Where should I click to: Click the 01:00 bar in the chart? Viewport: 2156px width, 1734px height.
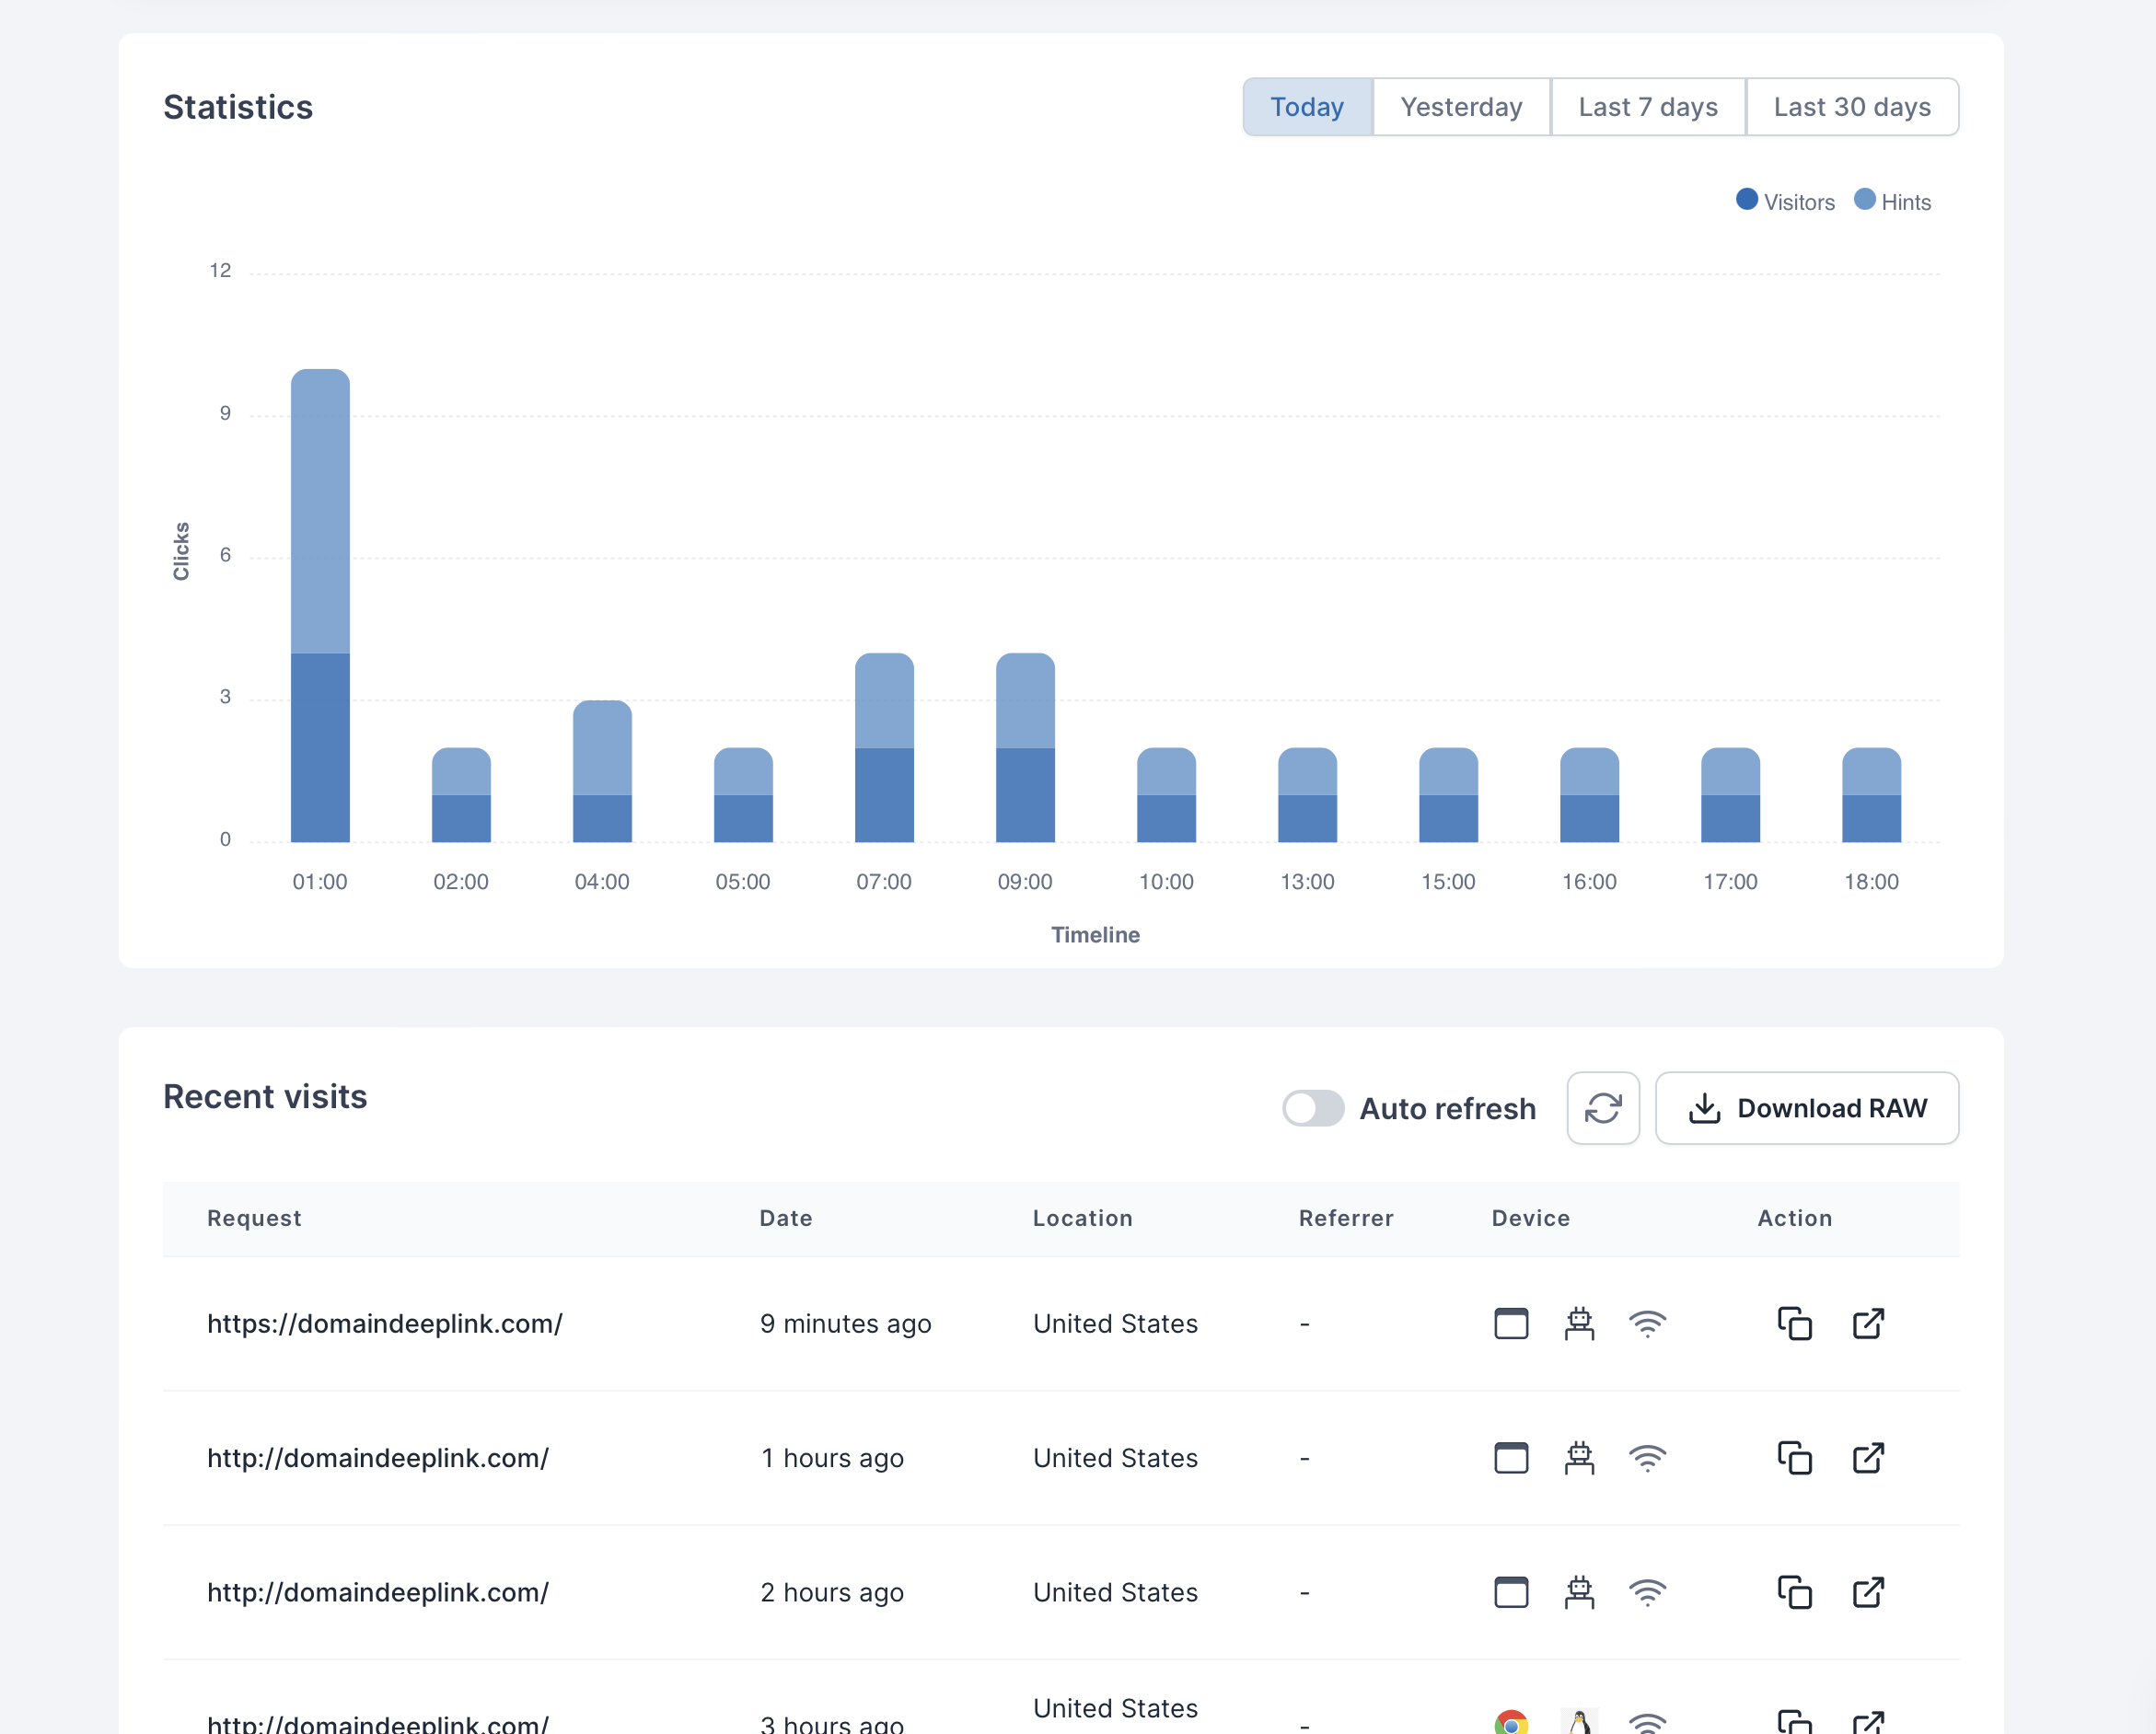click(320, 606)
